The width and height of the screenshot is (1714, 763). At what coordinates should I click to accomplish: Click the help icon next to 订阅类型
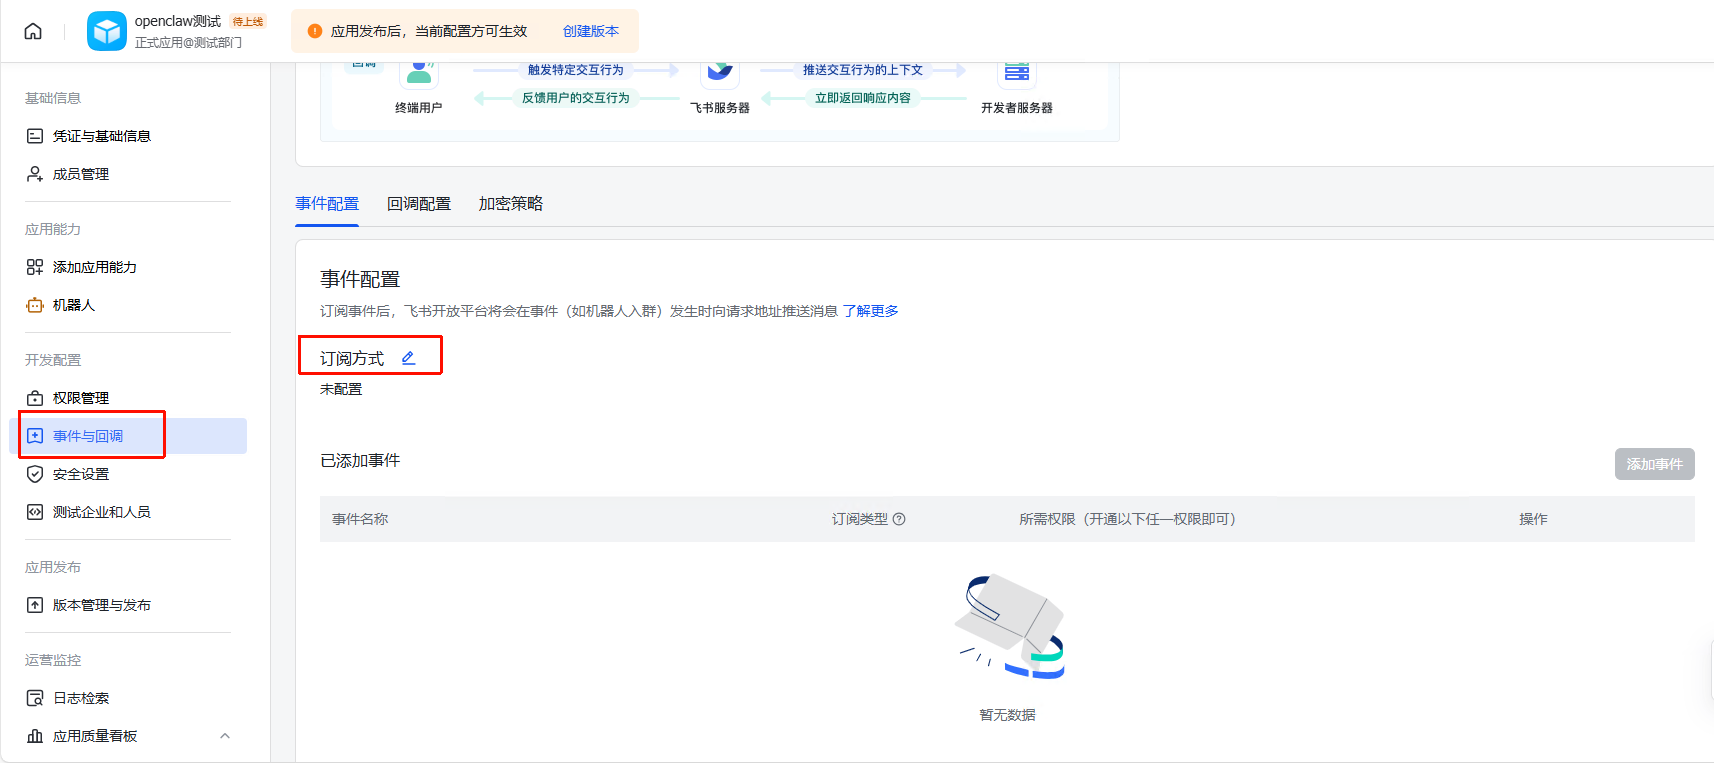(899, 519)
